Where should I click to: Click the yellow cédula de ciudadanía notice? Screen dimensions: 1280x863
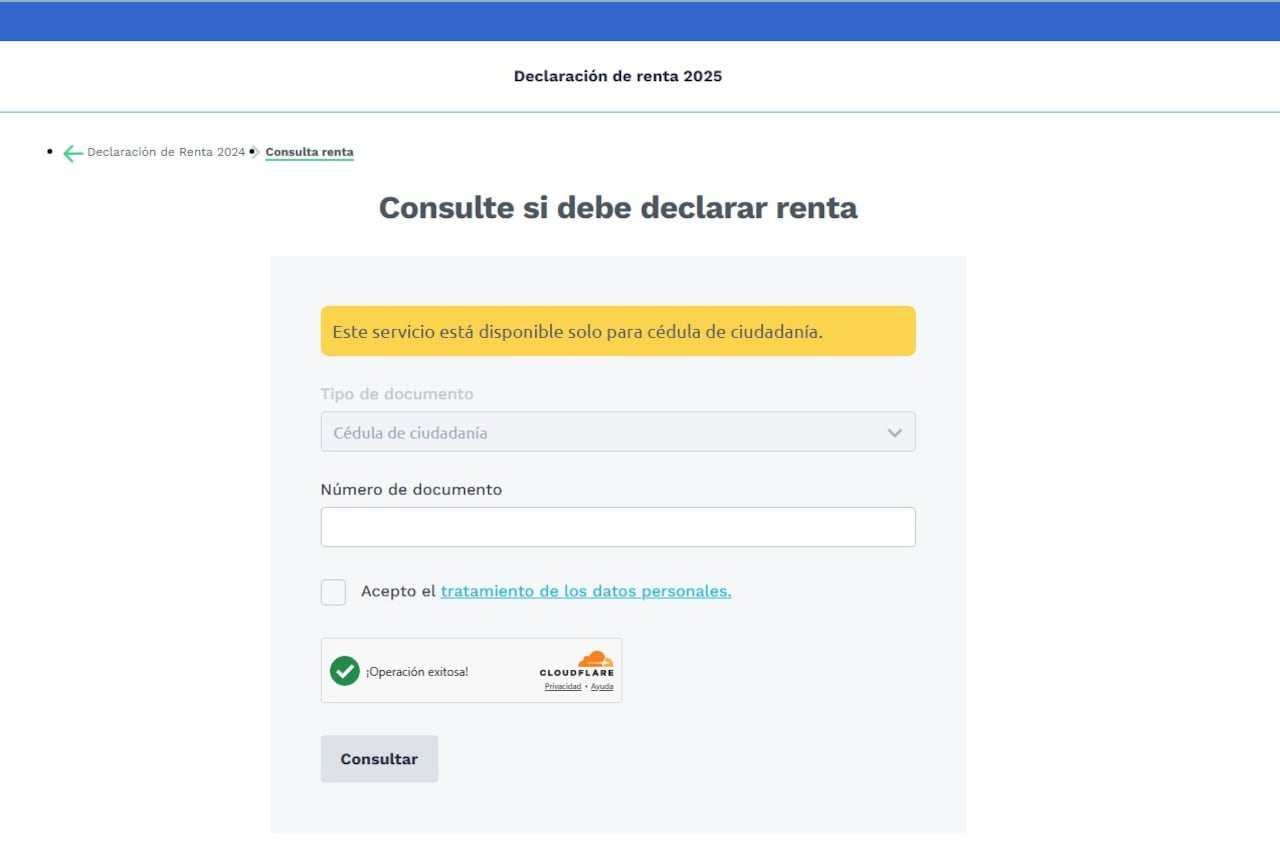tap(617, 331)
